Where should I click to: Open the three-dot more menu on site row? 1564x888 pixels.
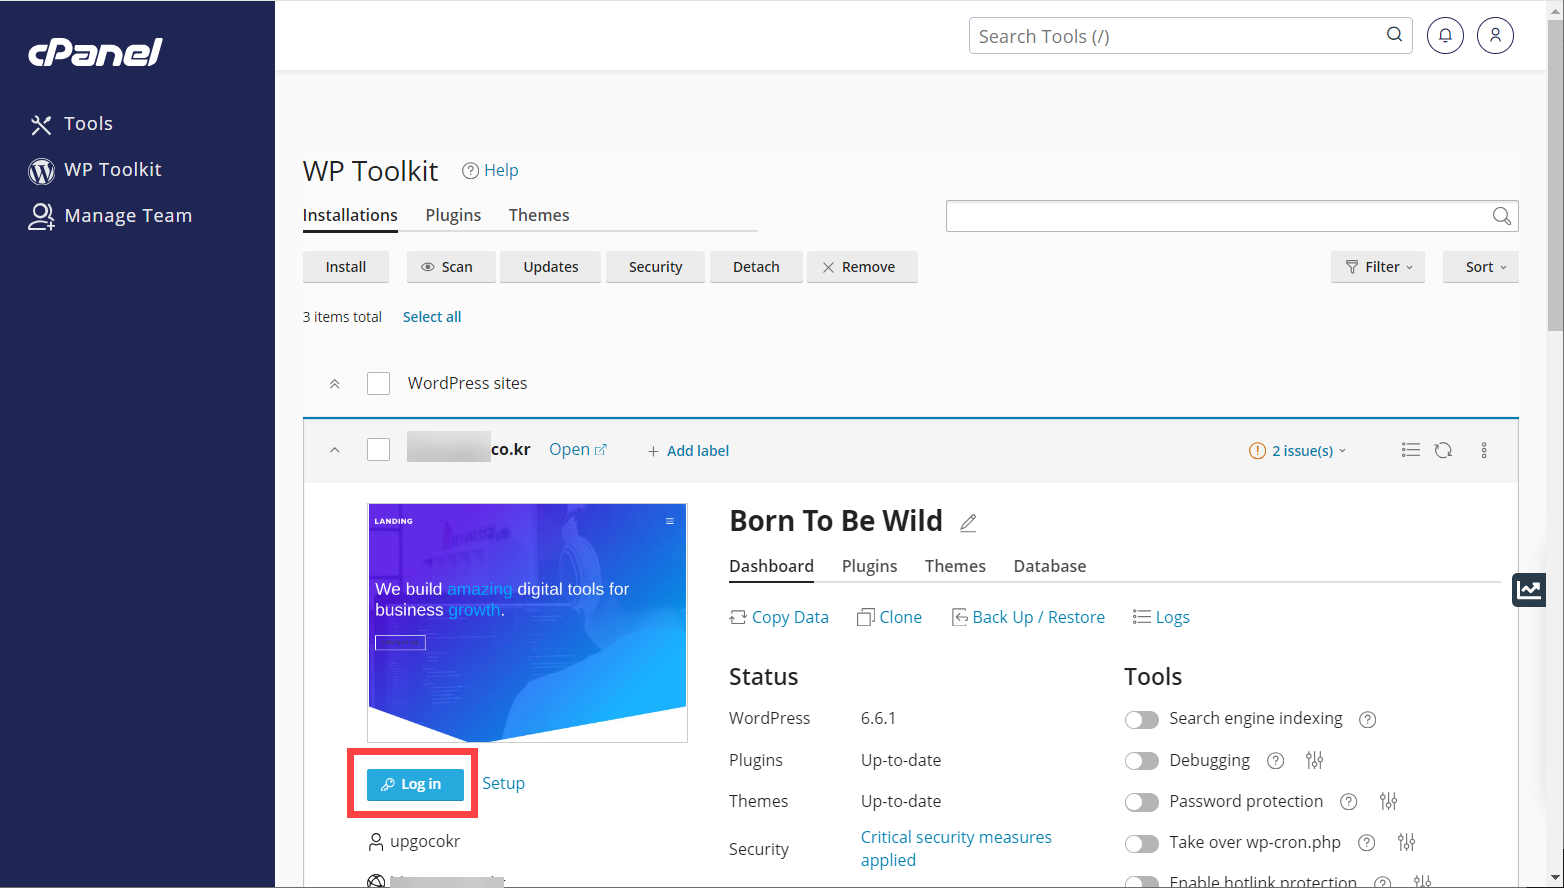(1484, 450)
